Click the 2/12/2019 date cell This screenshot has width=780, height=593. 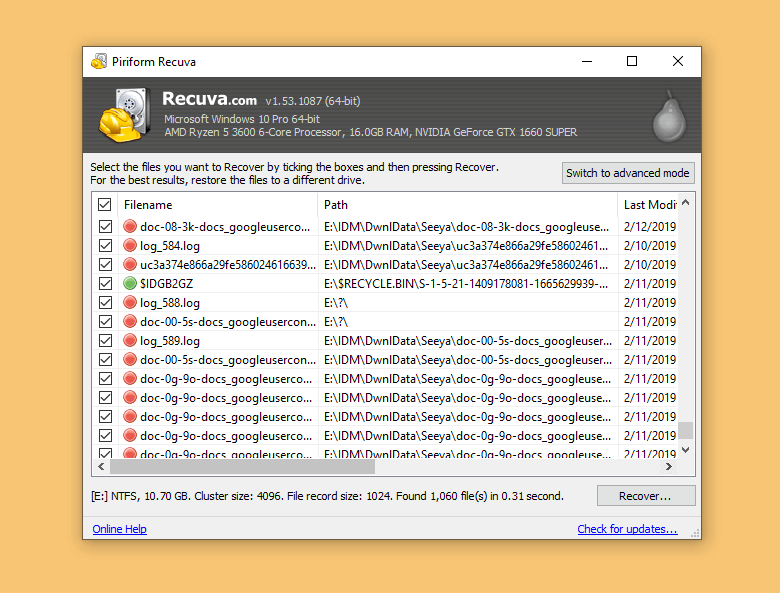[x=650, y=227]
